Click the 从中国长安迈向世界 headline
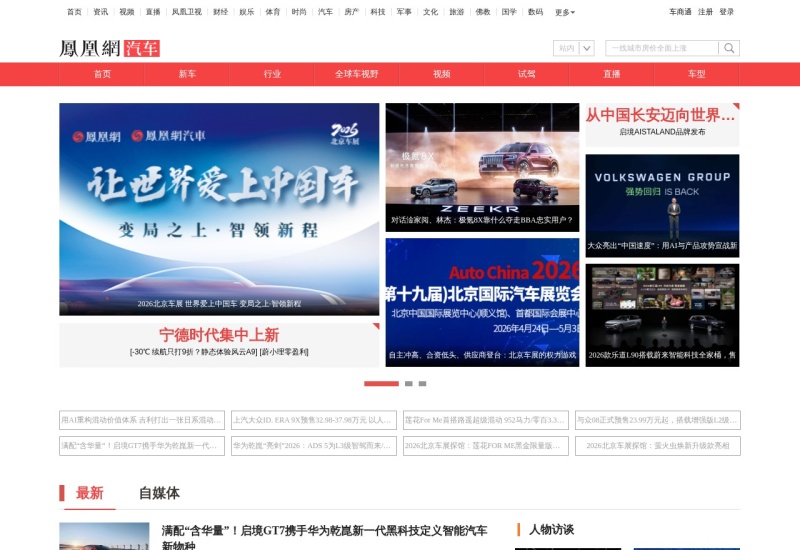The image size is (800, 550). pyautogui.click(x=660, y=115)
